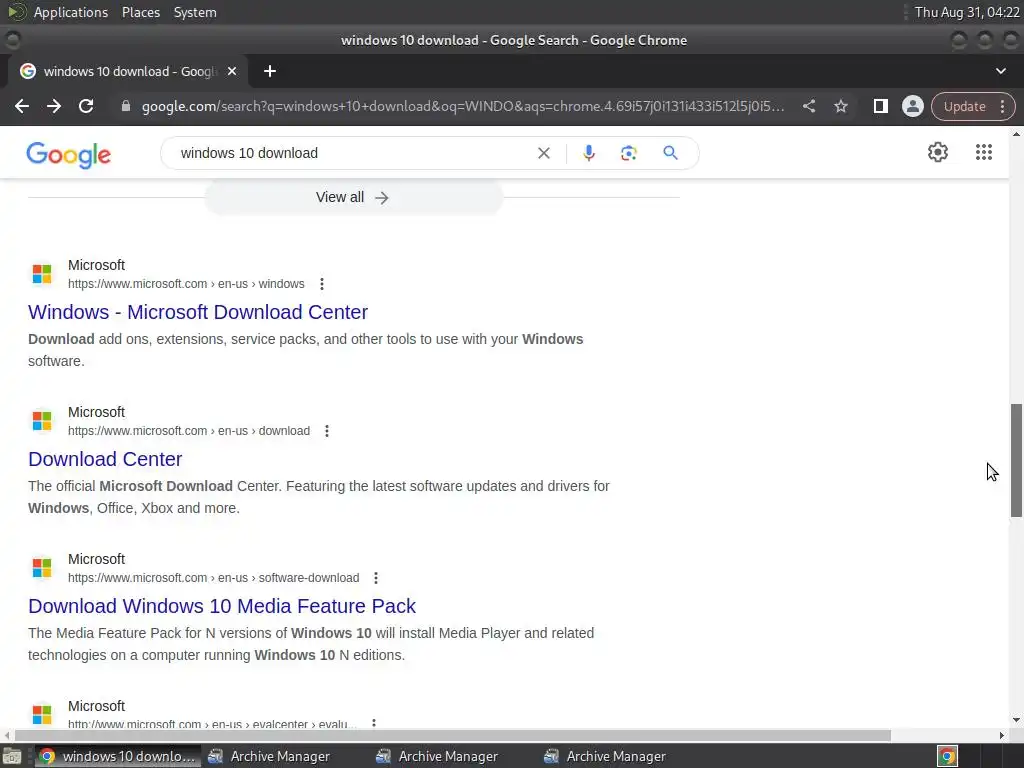This screenshot has height=768, width=1024.
Task: Open a new Chrome tab
Action: 270,71
